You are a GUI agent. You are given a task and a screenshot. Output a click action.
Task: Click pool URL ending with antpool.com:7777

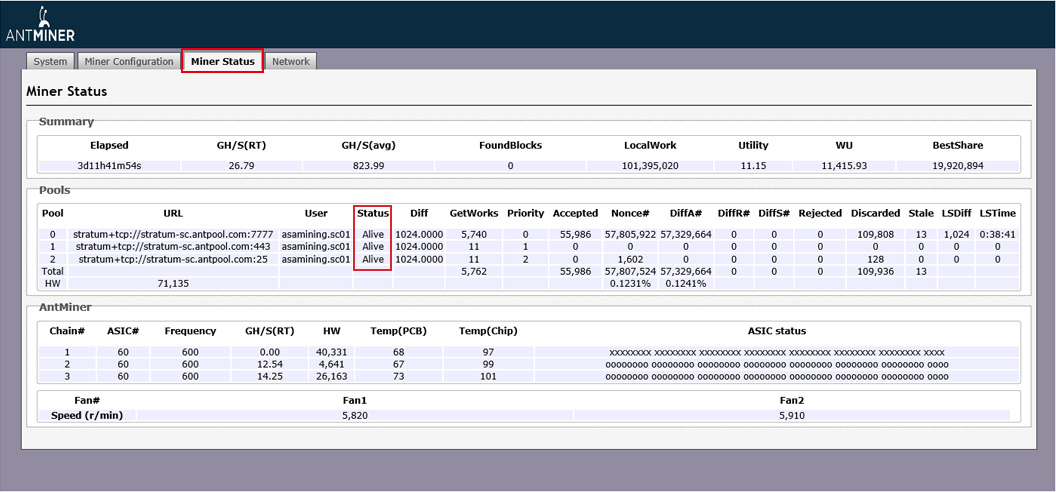pyautogui.click(x=173, y=234)
